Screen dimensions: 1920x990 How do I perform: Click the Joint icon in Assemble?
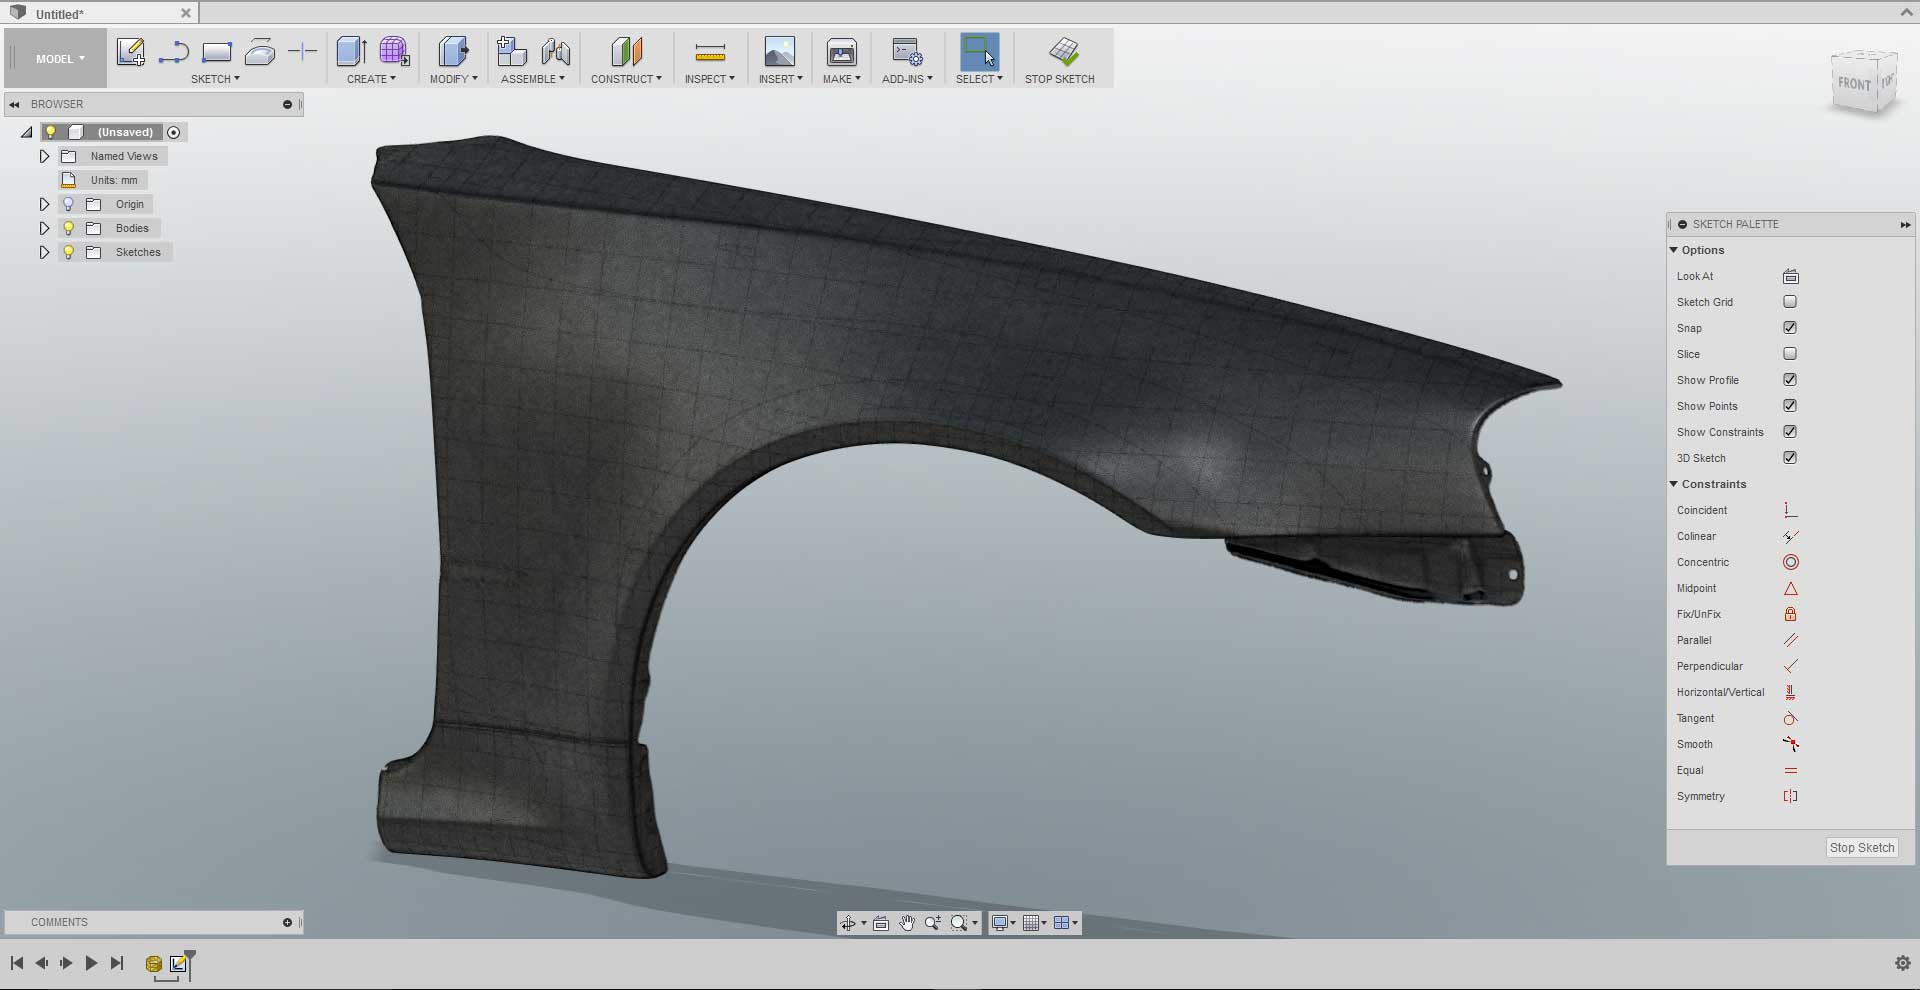coord(555,52)
